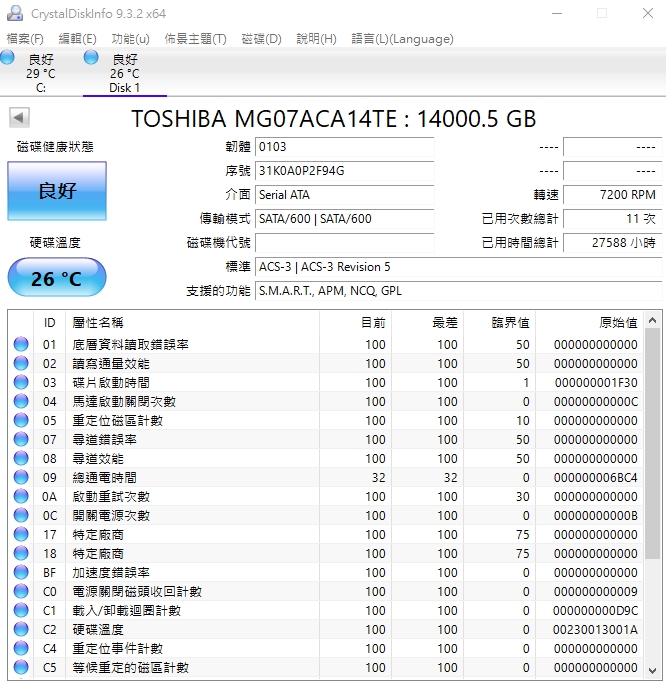Select the 總通電時間 attribute row
This screenshot has height=683, width=666.
point(326,477)
